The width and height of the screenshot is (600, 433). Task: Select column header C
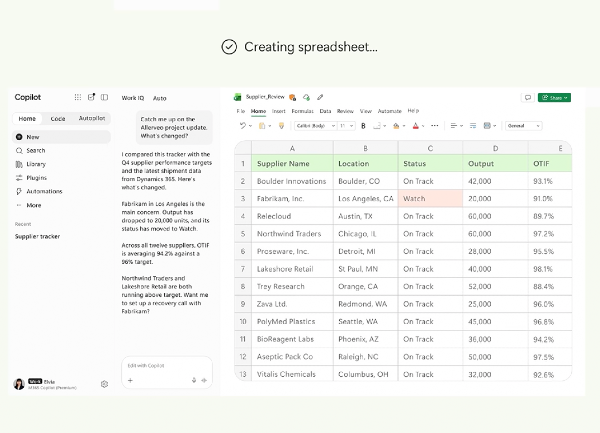[x=430, y=148]
